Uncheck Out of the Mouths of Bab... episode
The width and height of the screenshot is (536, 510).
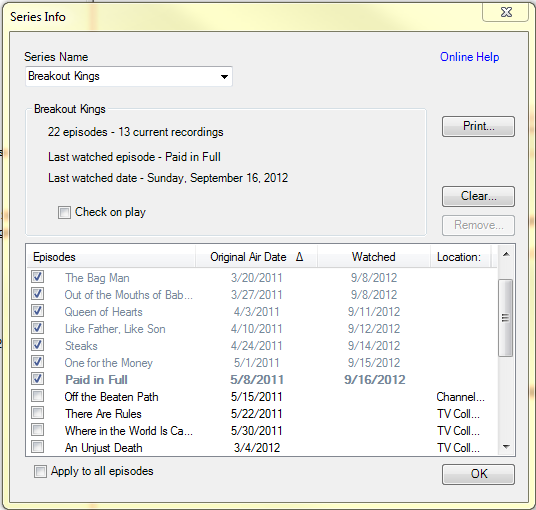tap(37, 294)
